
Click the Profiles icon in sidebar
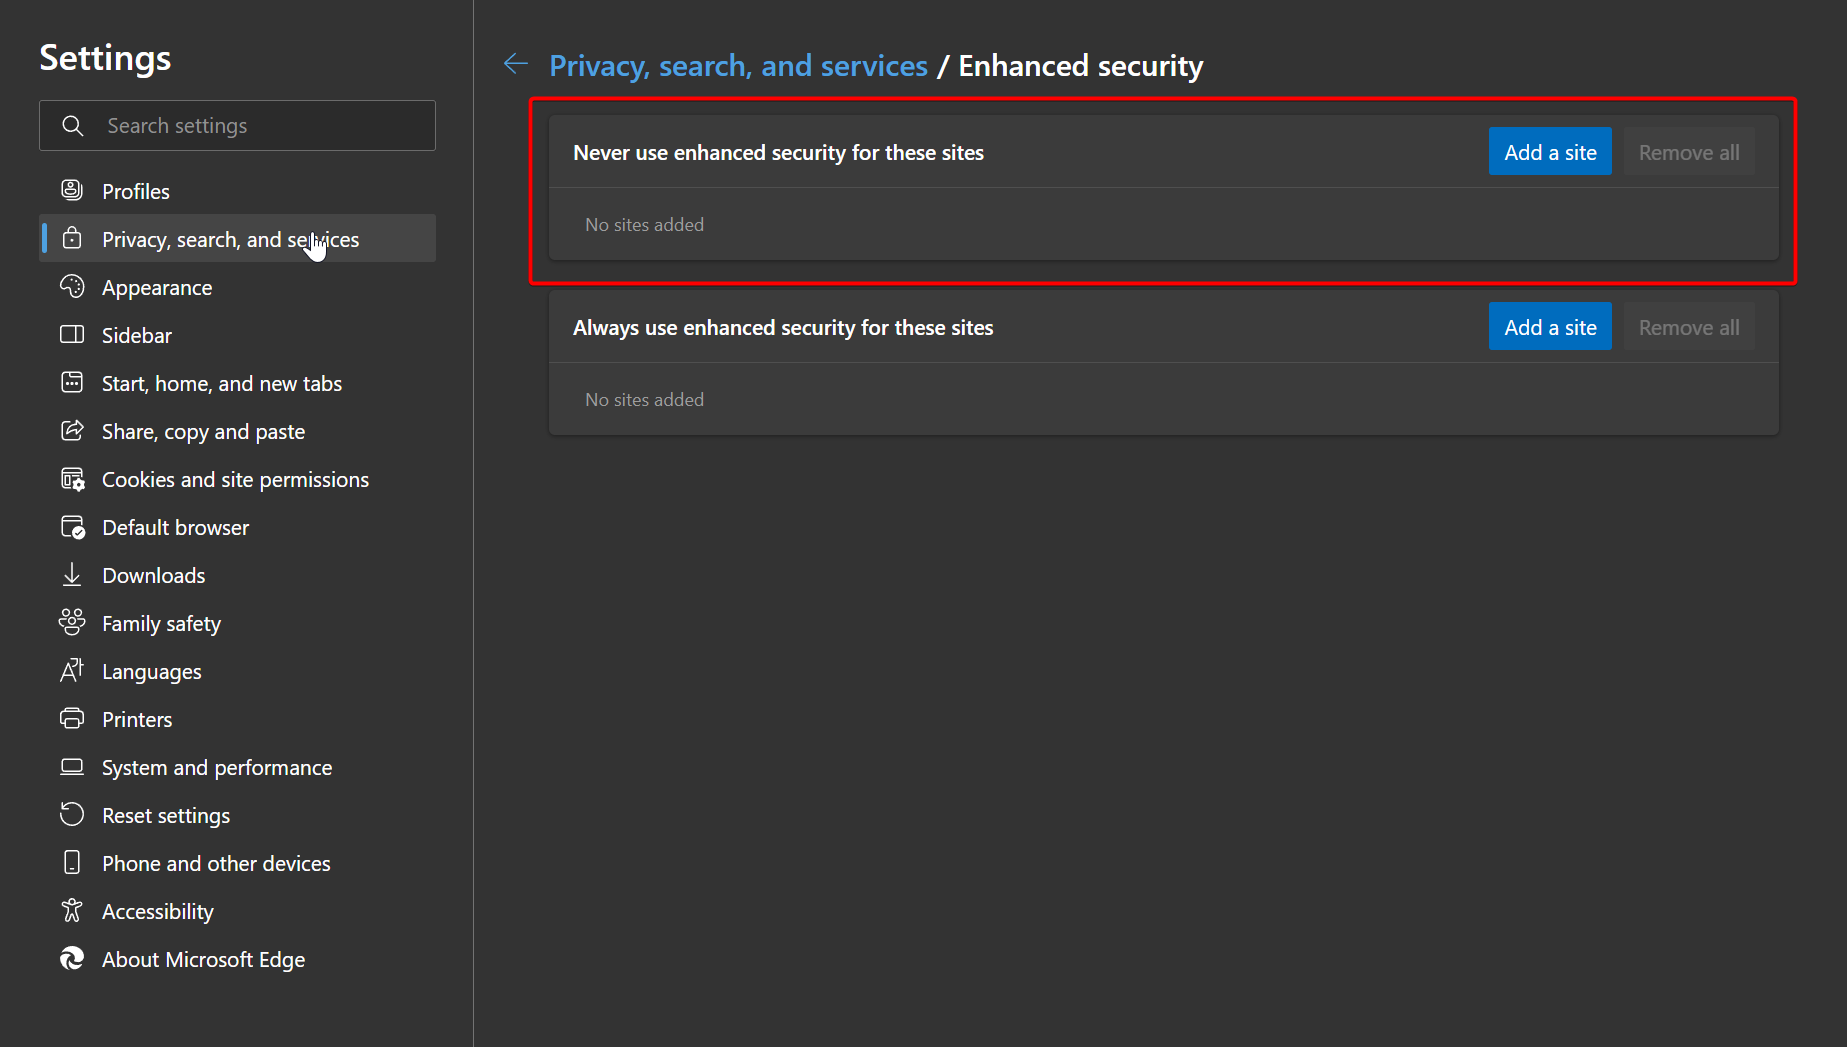pyautogui.click(x=72, y=190)
